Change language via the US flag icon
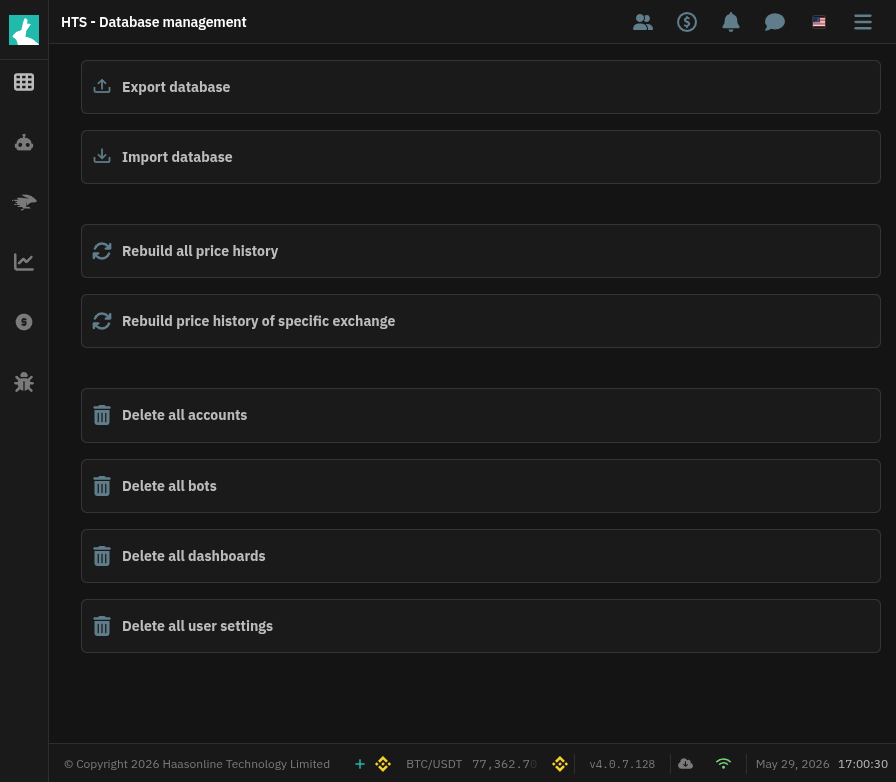 [819, 22]
